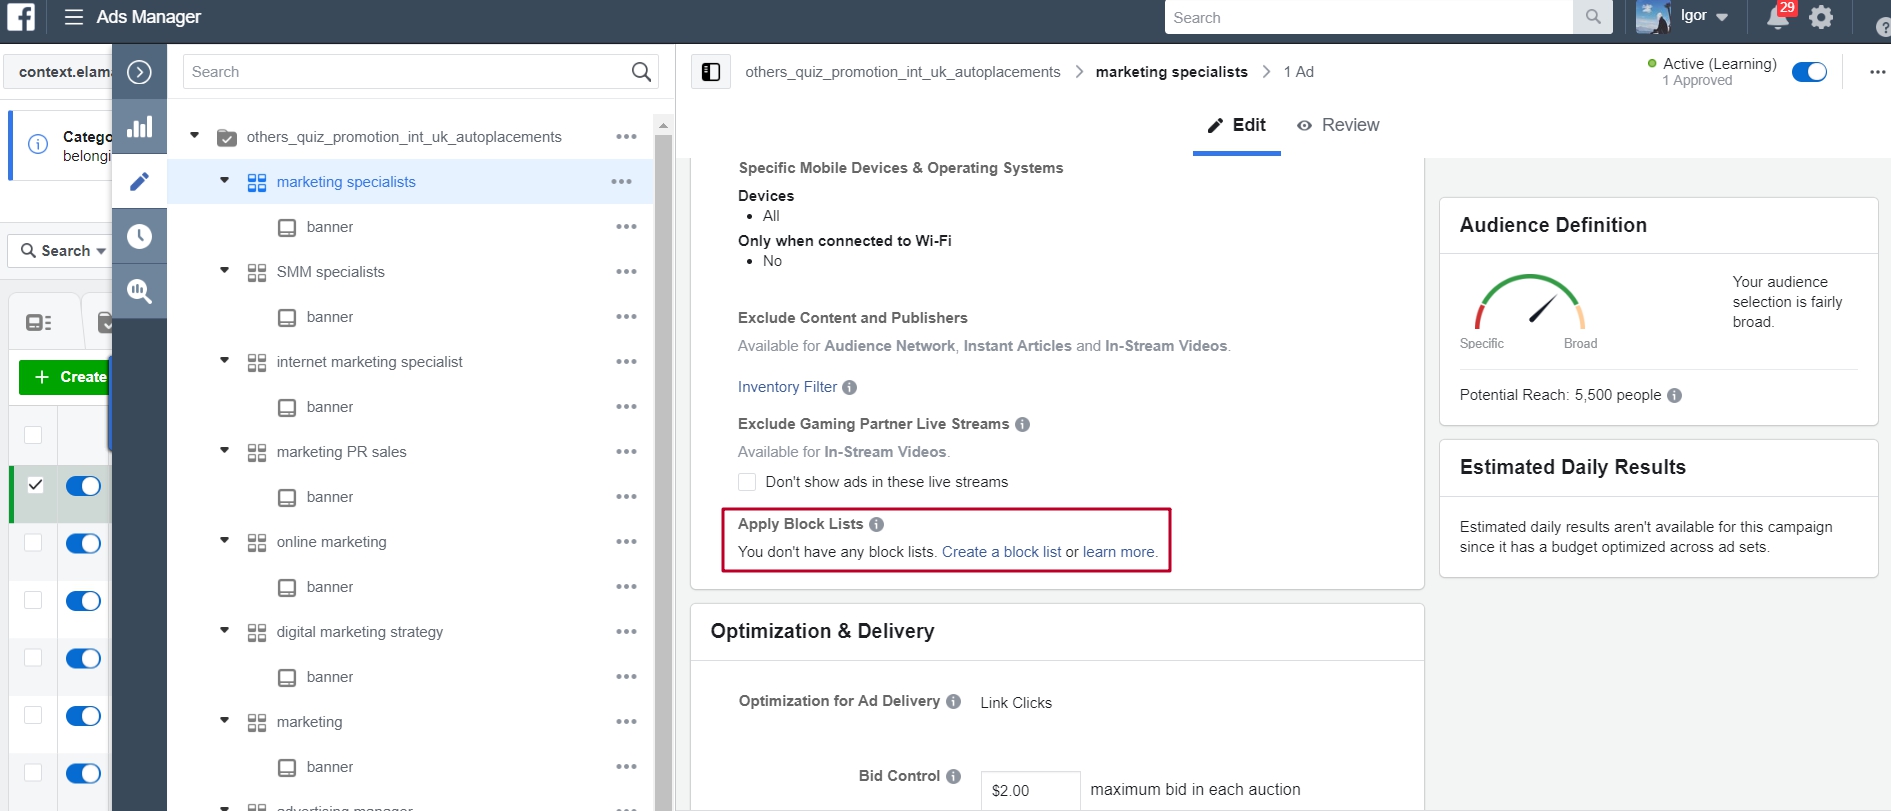Click the Bid Control amount field
Screen dimensions: 1891x811
(x=1030, y=790)
